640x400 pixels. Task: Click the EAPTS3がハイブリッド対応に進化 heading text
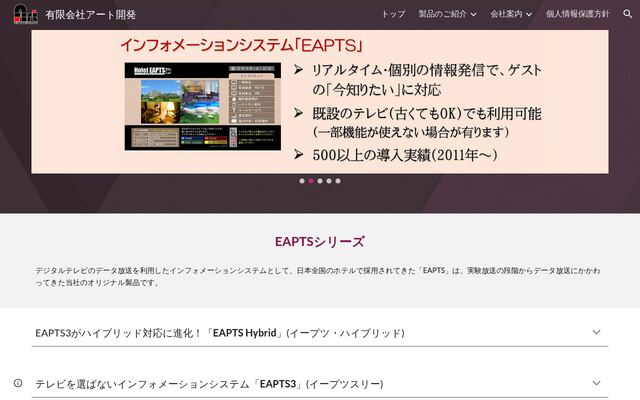(220, 333)
